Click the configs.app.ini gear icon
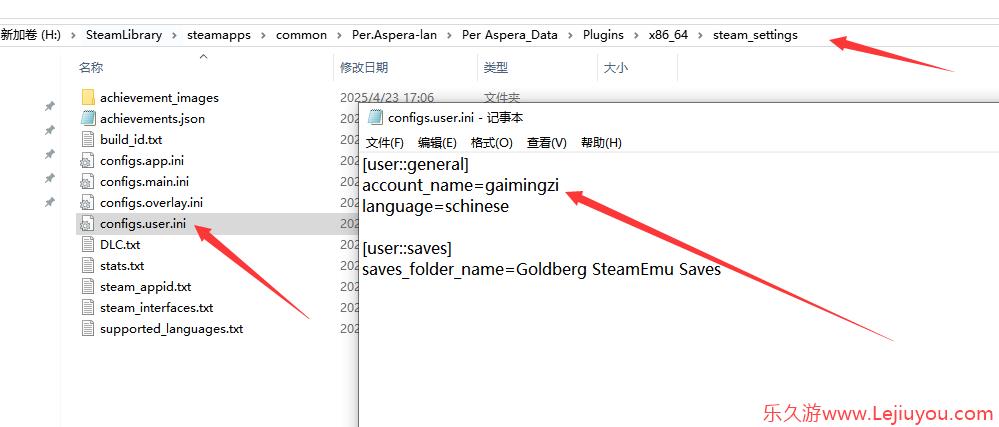 88,161
